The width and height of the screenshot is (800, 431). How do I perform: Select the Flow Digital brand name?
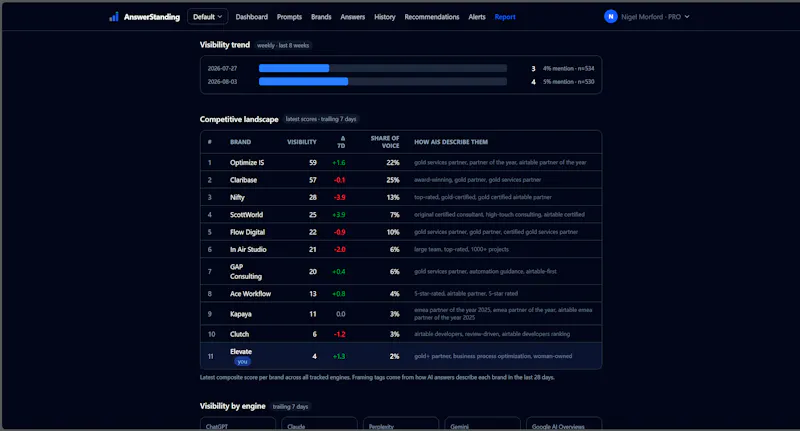(247, 232)
